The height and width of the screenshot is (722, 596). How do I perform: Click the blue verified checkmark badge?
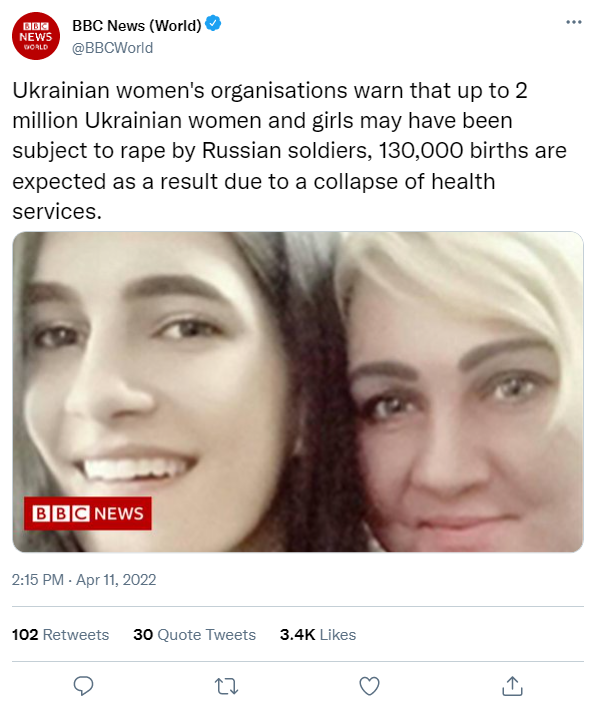tap(213, 23)
